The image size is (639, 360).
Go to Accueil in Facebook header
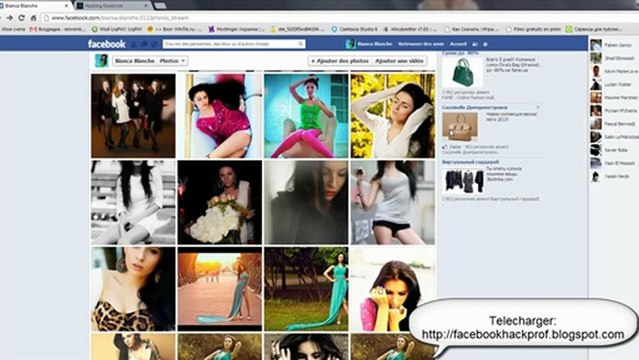458,44
